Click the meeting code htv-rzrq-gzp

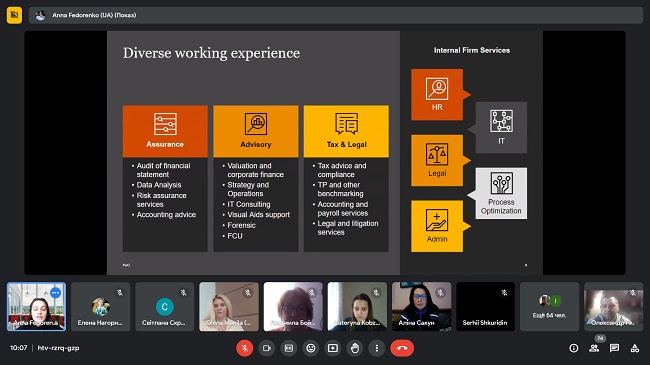[58, 348]
